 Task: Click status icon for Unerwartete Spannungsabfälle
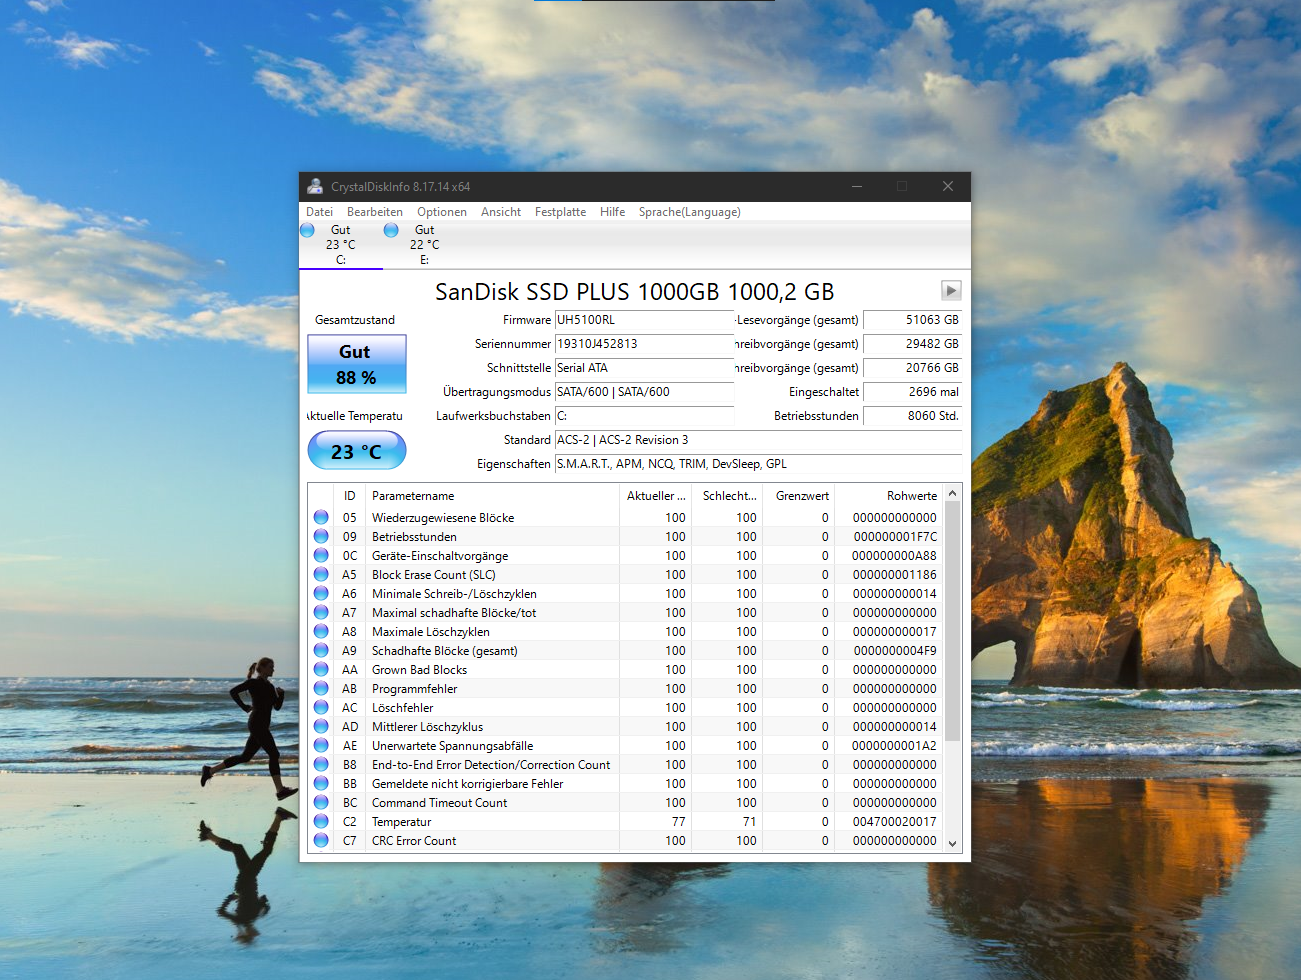pyautogui.click(x=321, y=745)
